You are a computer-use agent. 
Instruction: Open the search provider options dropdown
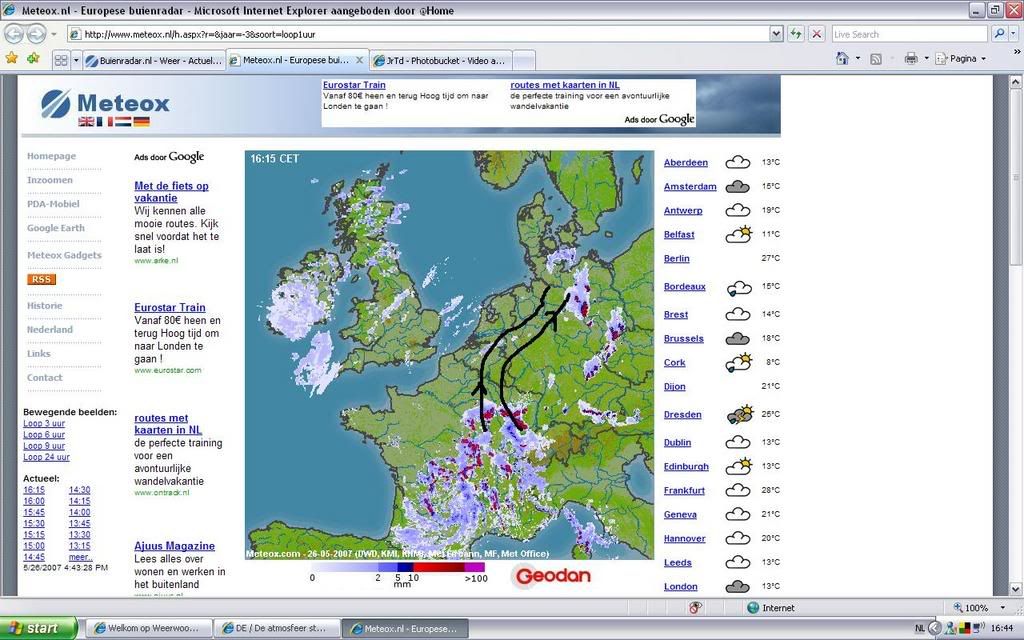1014,34
